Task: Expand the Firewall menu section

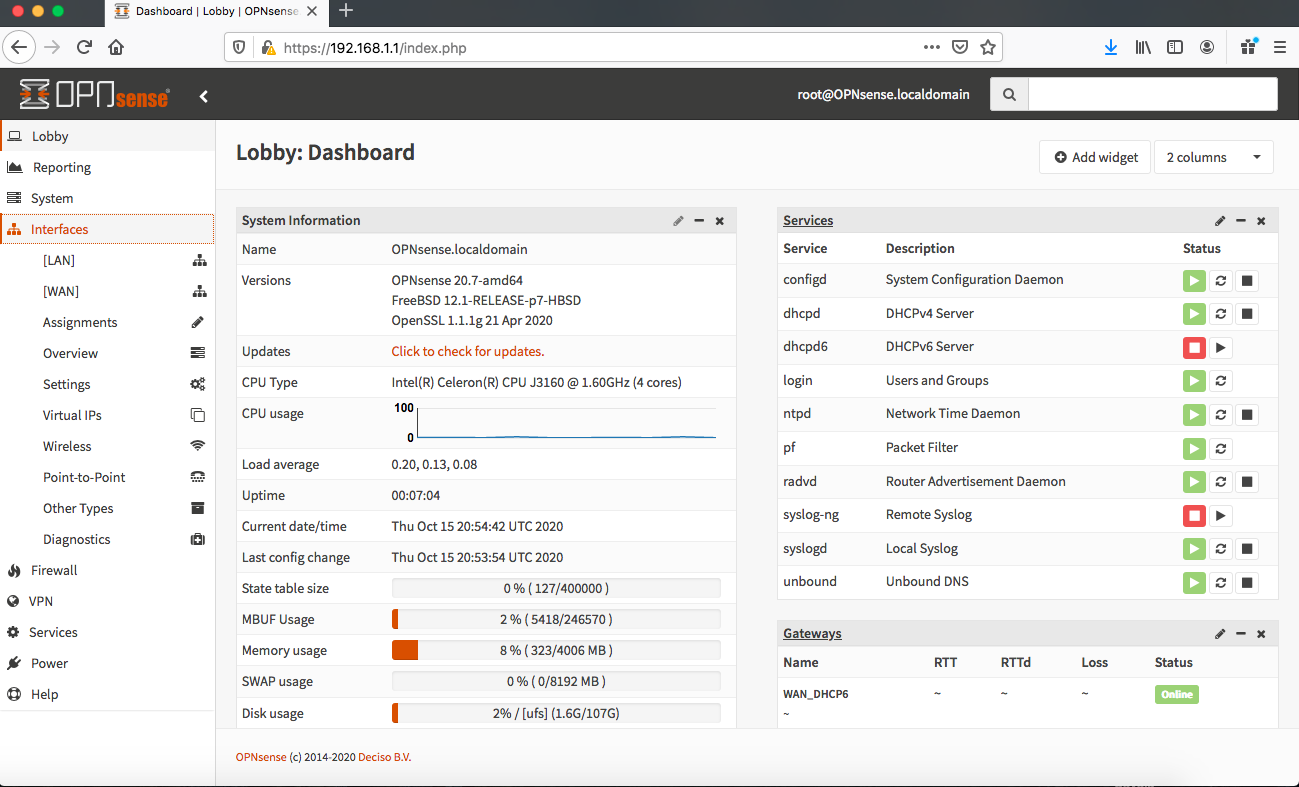Action: (107, 571)
